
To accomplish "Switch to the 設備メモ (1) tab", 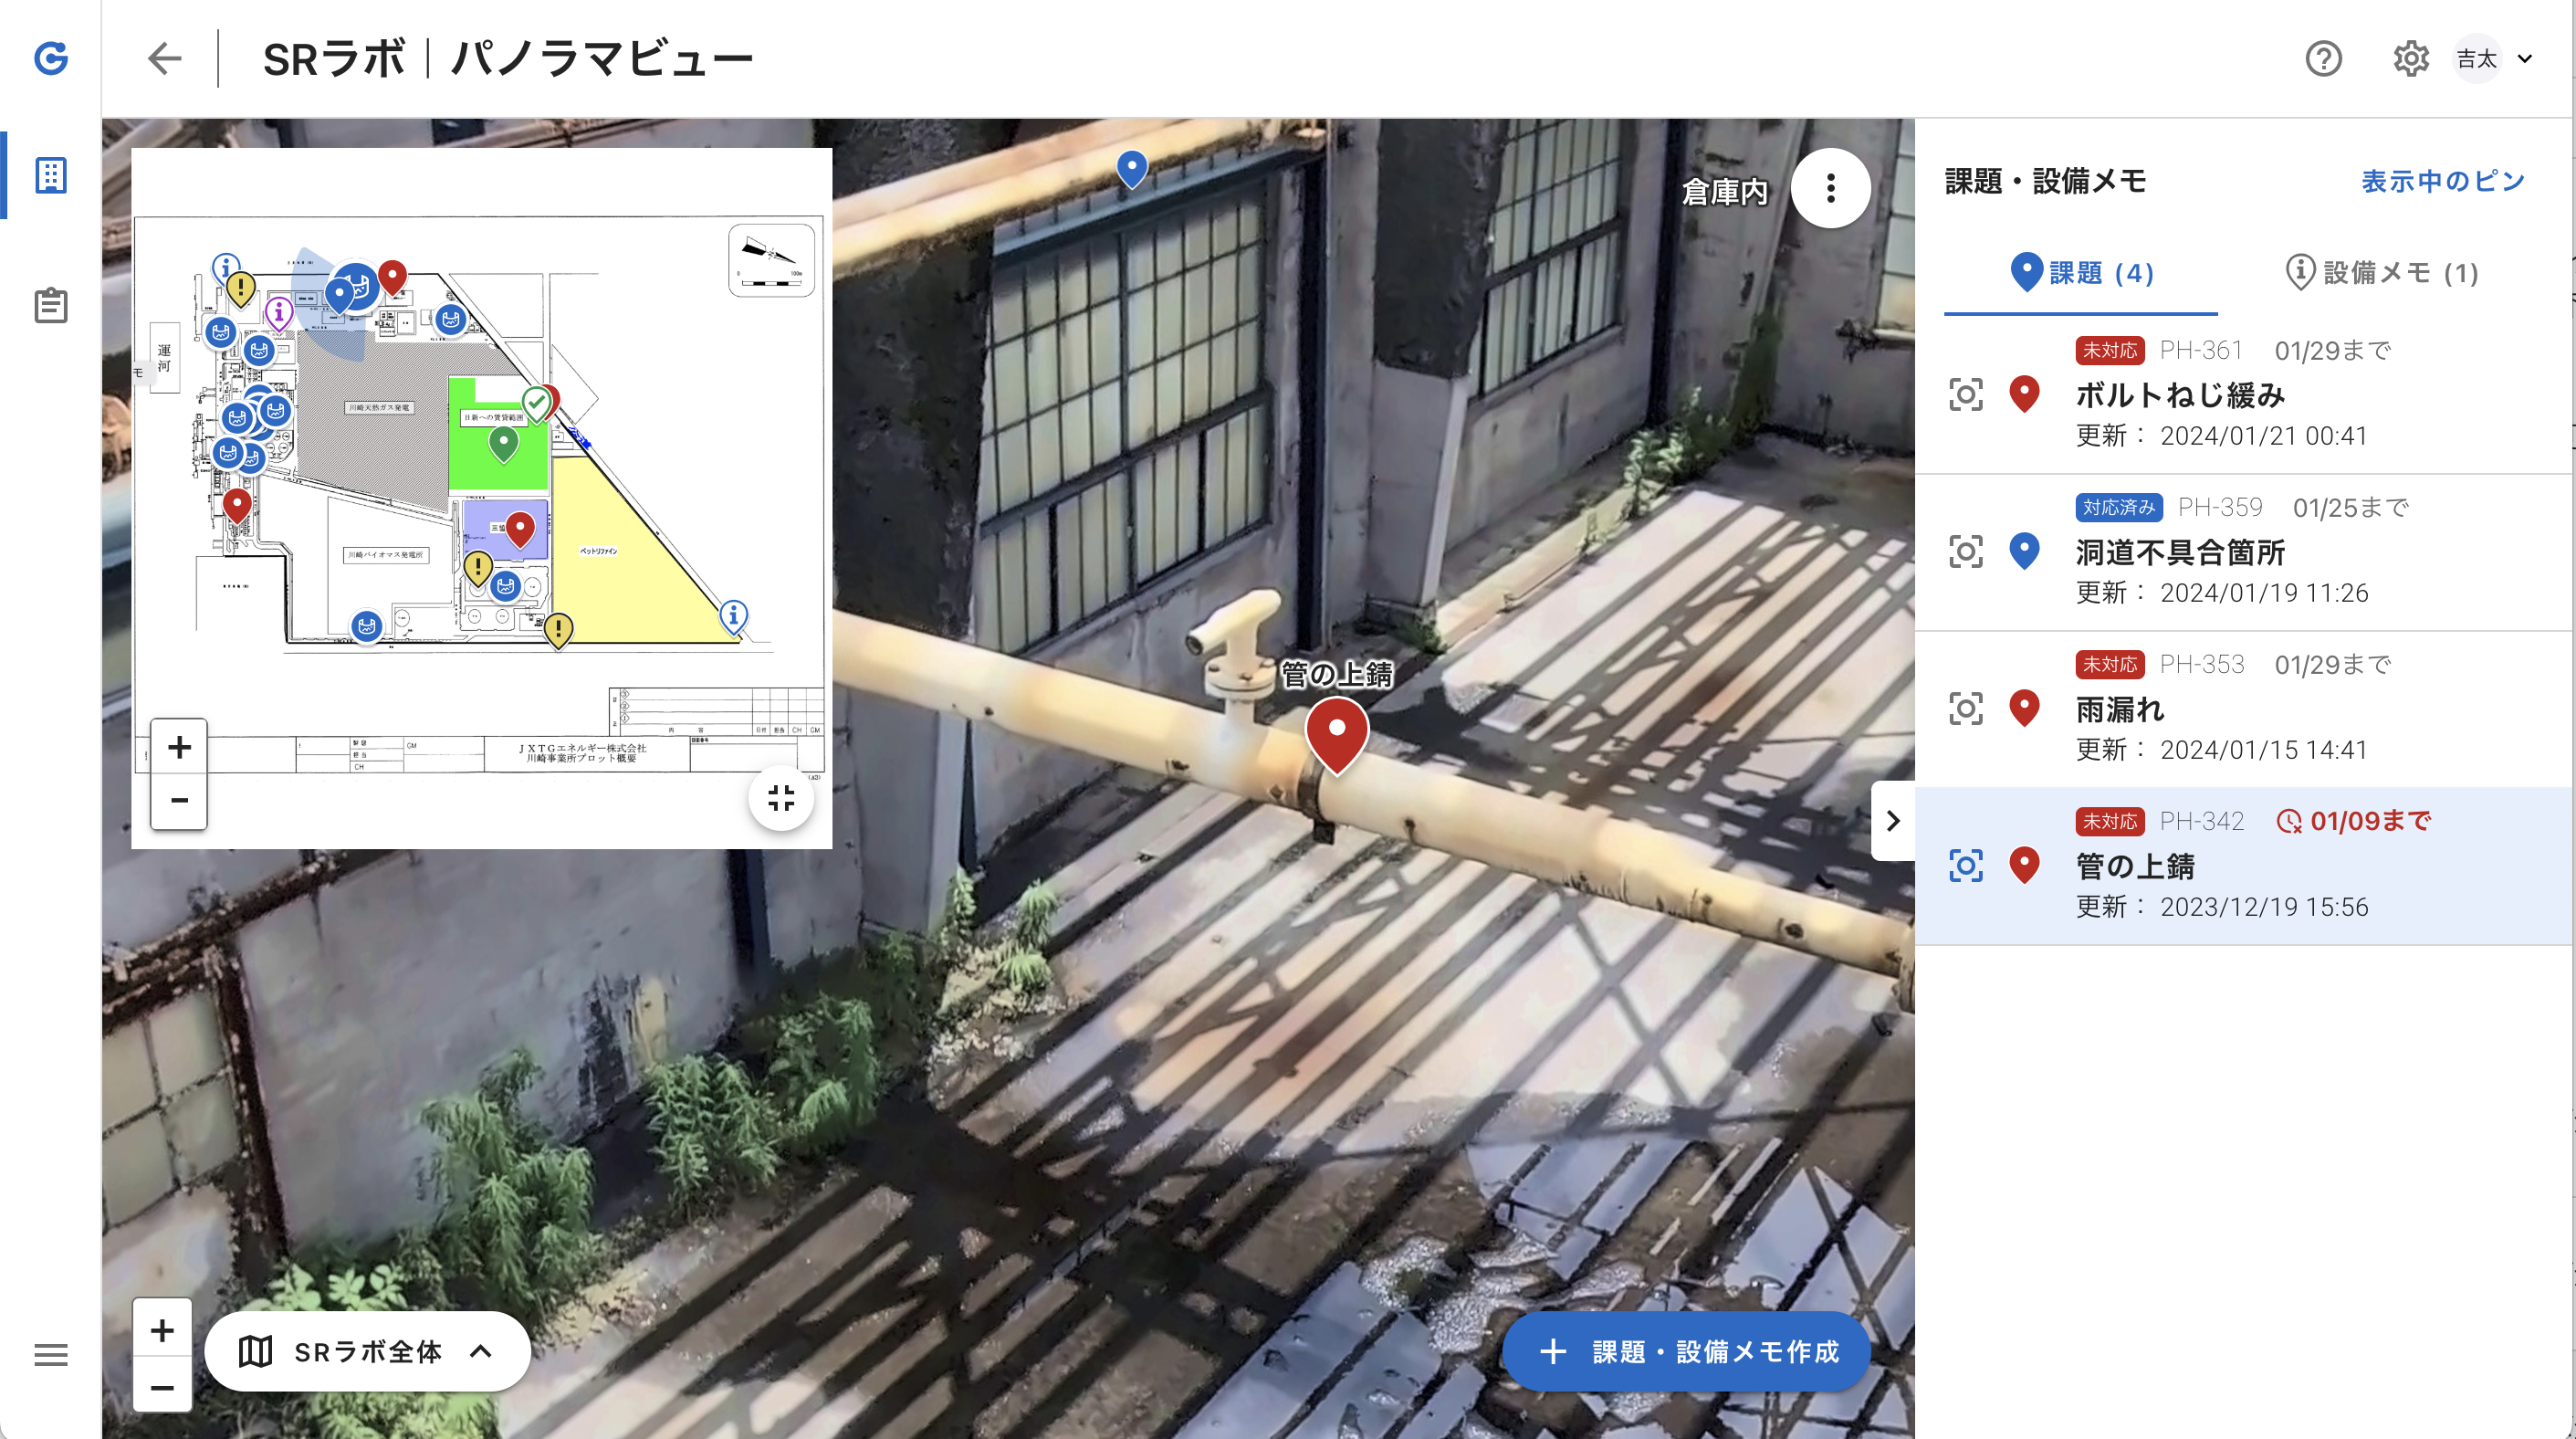I will click(x=2382, y=273).
